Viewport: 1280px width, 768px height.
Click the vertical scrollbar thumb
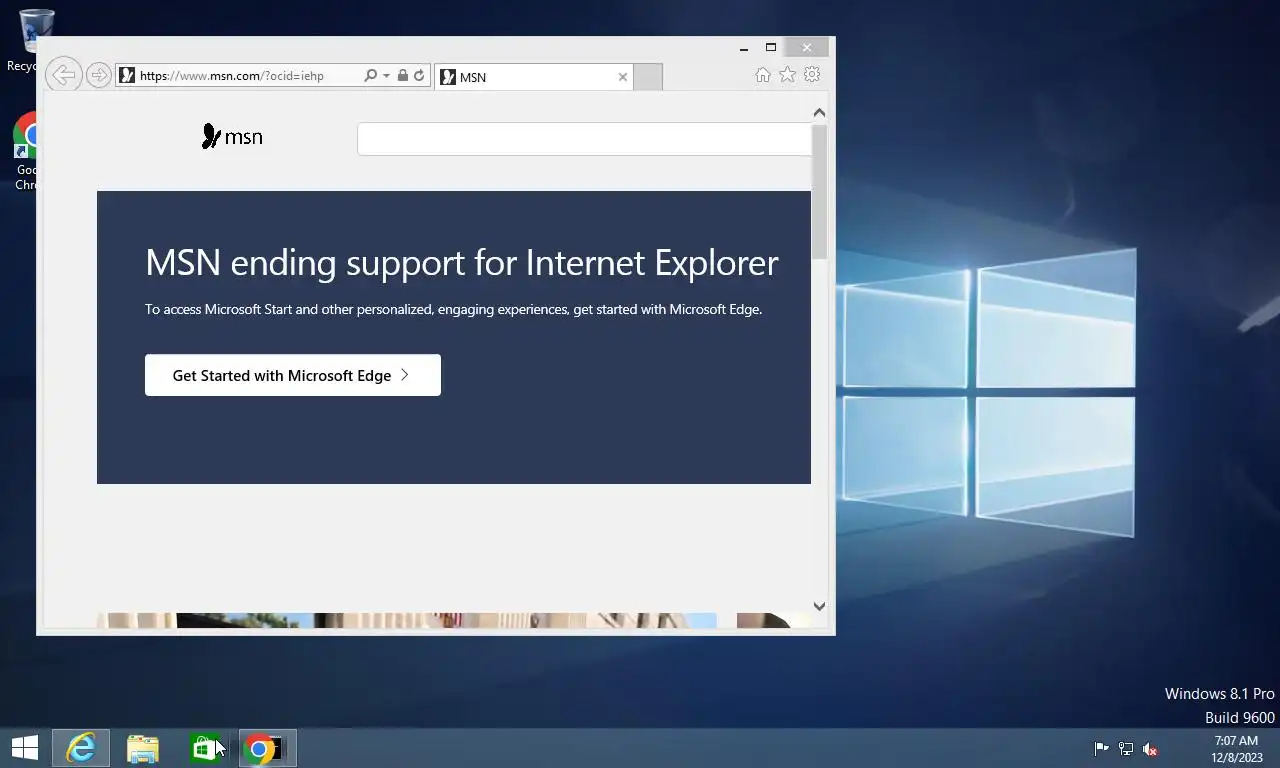point(819,192)
